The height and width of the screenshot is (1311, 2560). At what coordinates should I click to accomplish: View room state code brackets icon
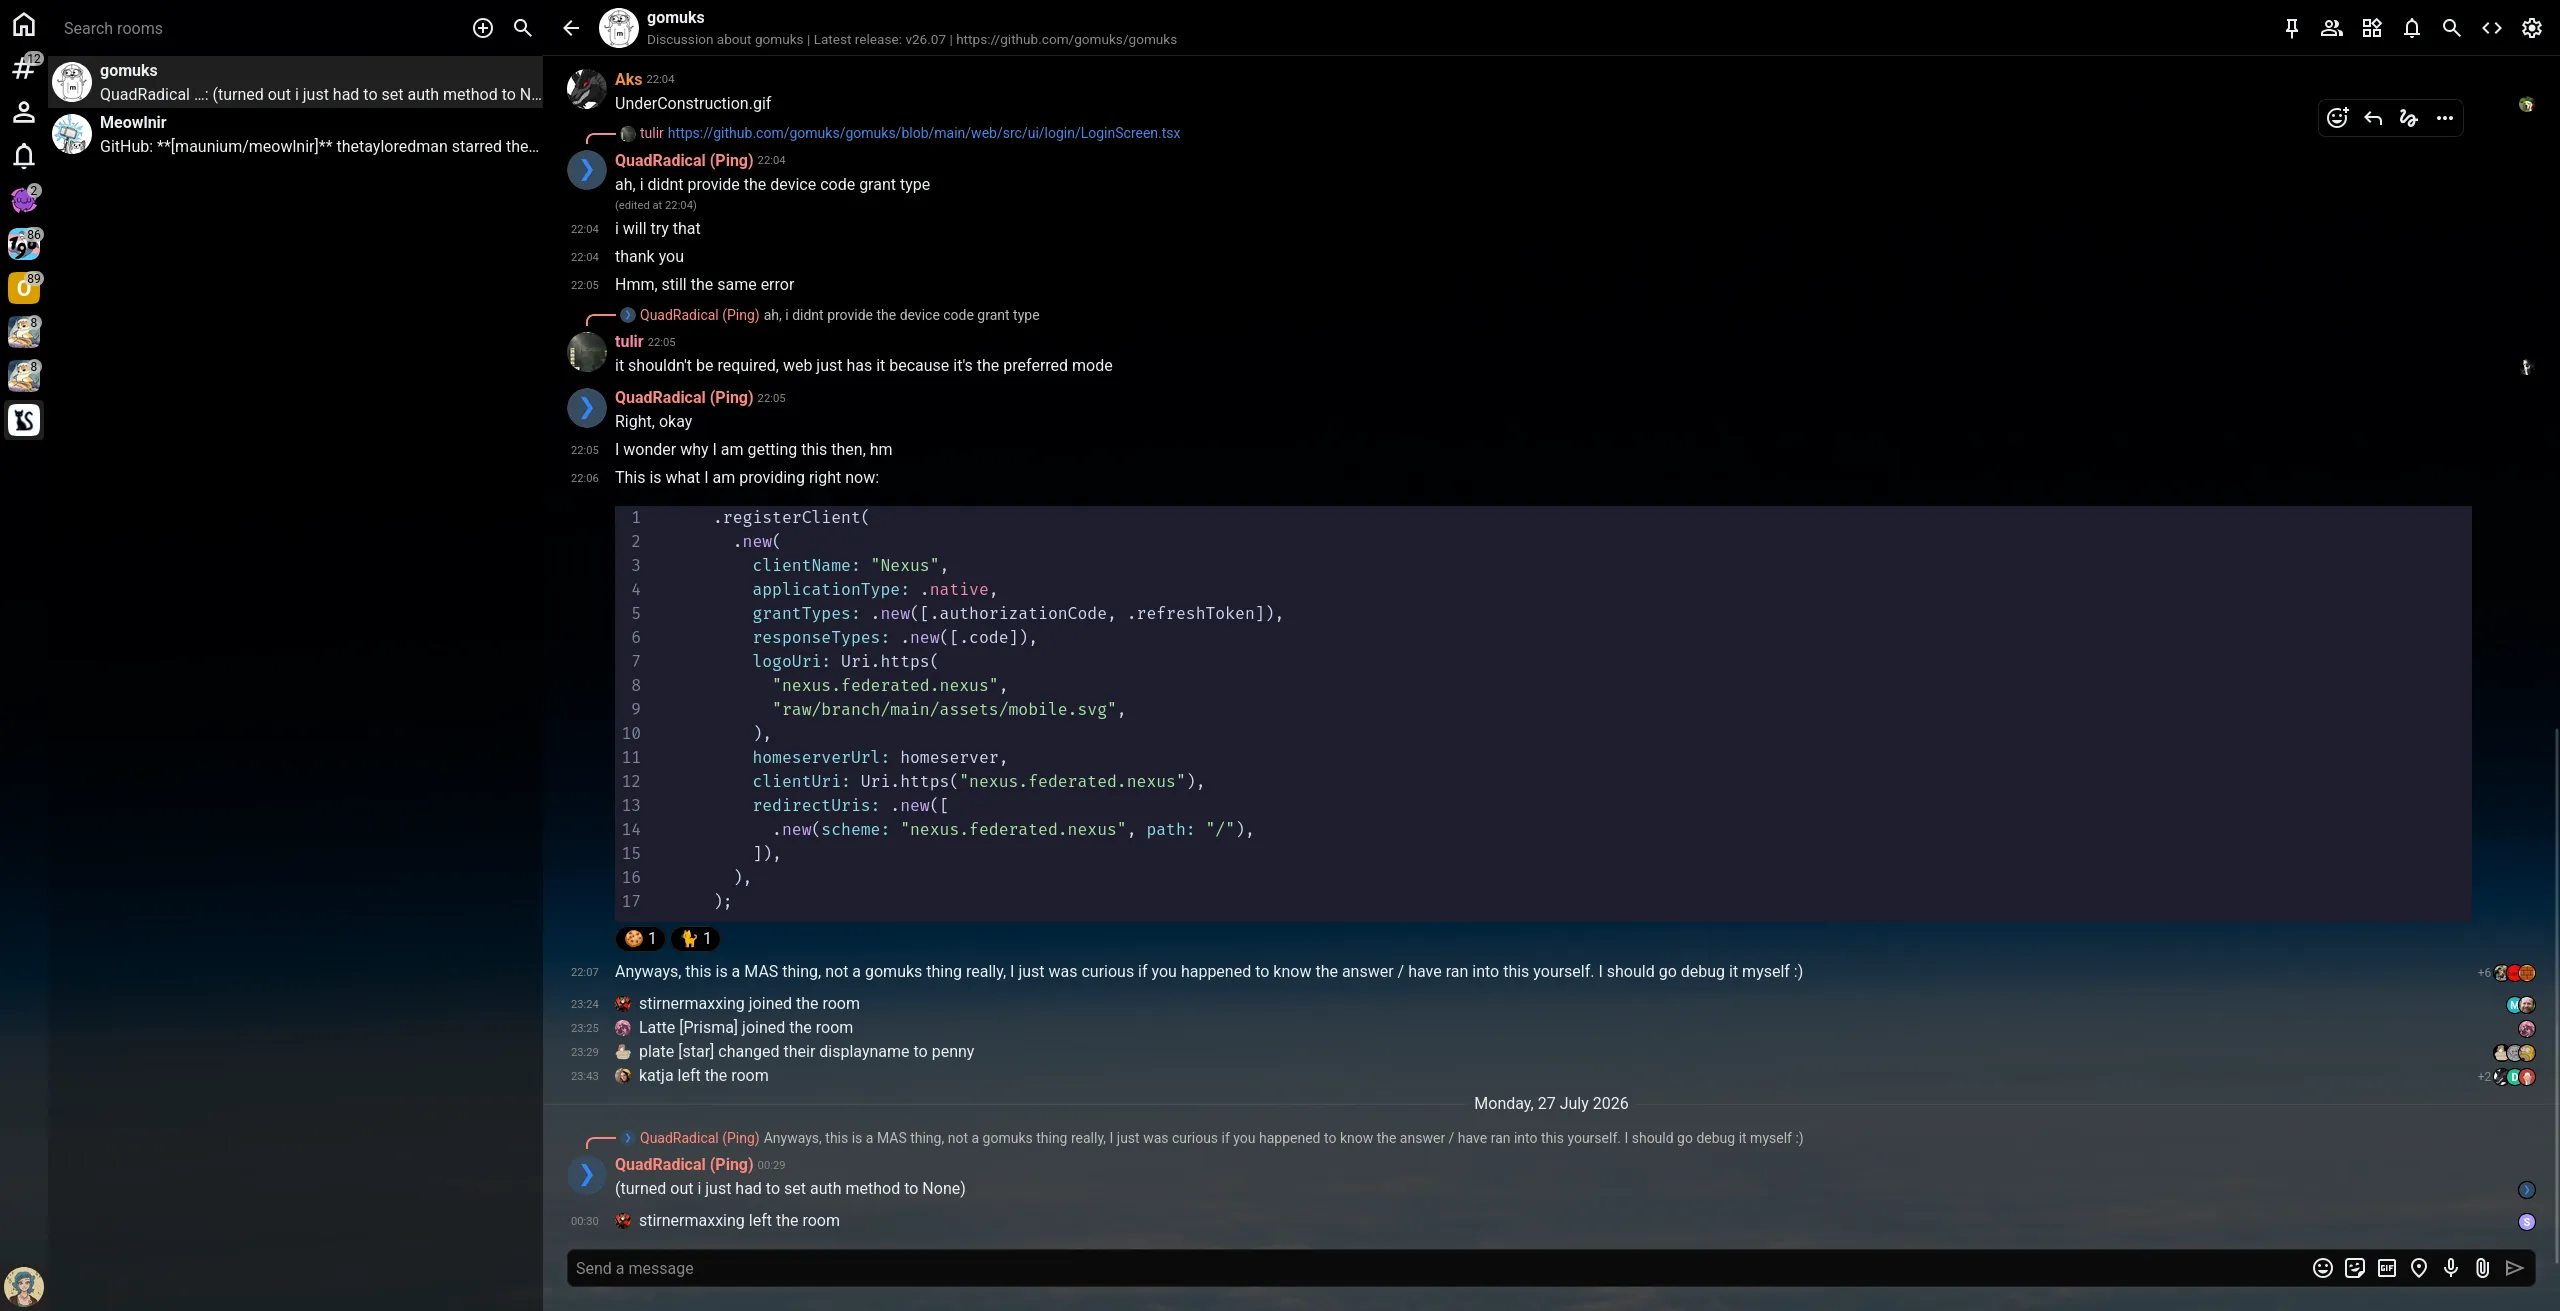tap(2492, 28)
